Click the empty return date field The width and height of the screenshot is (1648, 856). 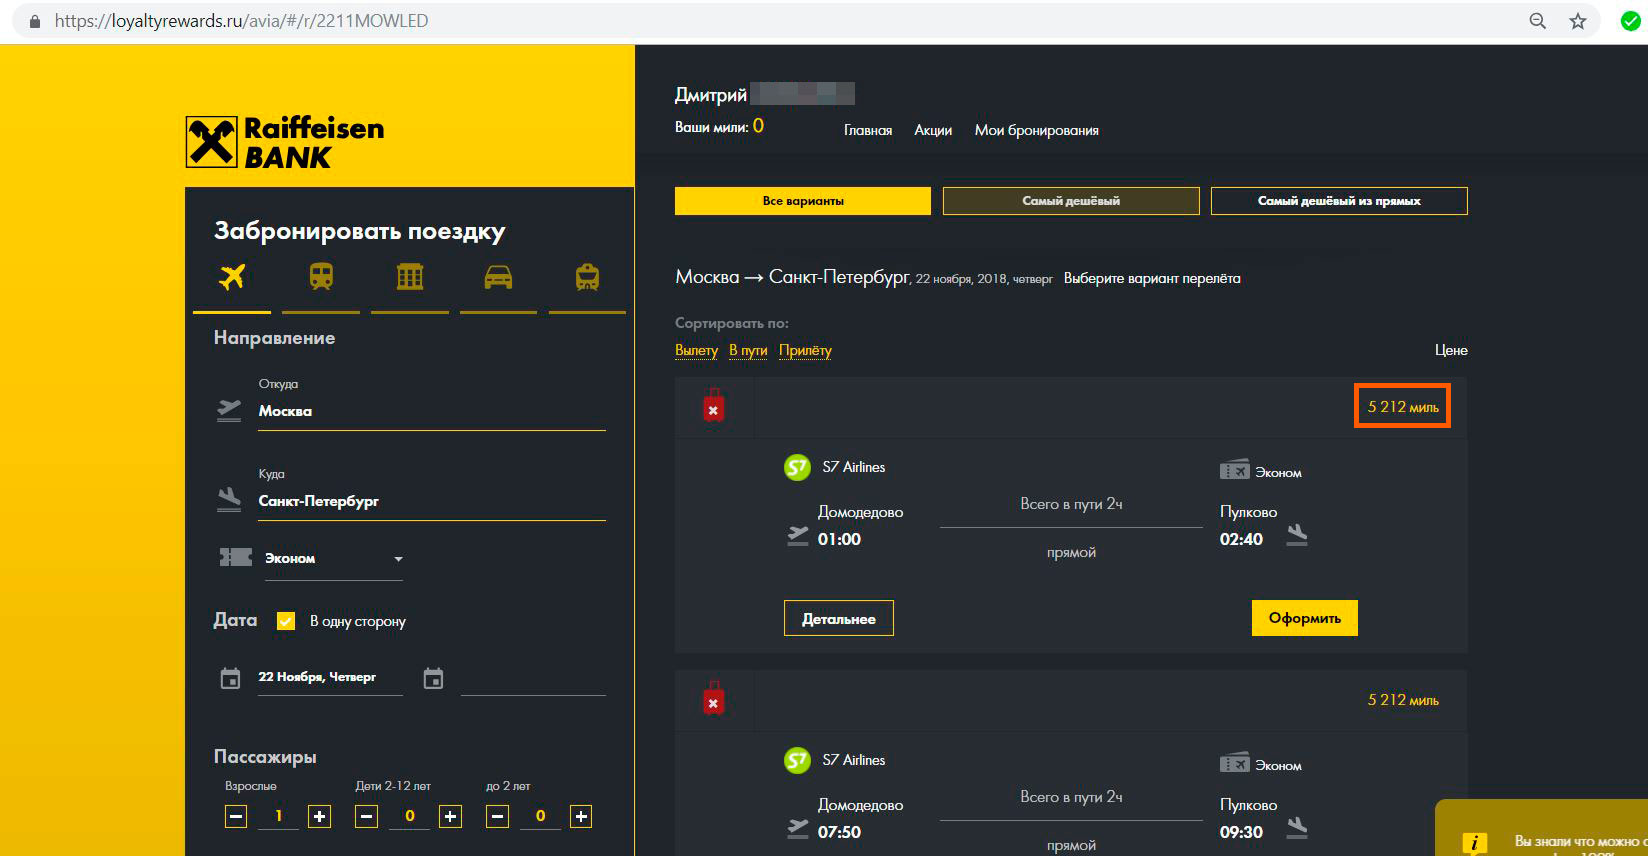(533, 678)
